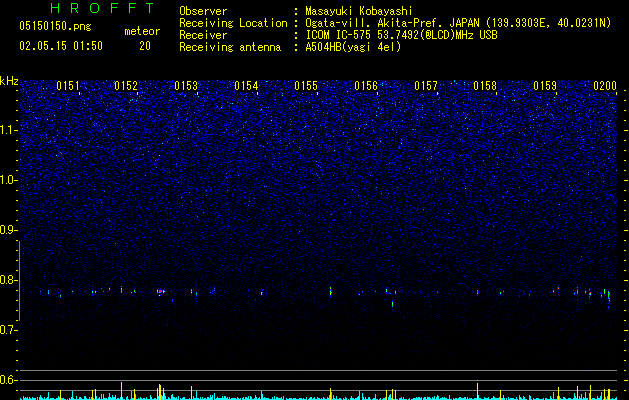Click the 0158 time marker
Viewport: 629px width, 400px height.
click(x=485, y=86)
